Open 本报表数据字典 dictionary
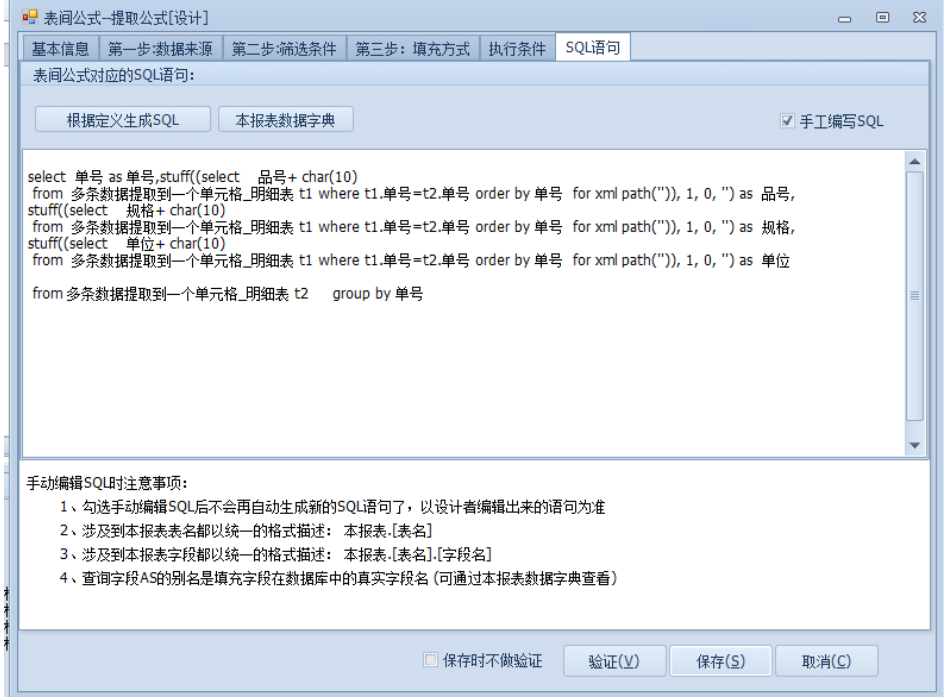Image resolution: width=949 pixels, height=697 pixels. pos(285,120)
